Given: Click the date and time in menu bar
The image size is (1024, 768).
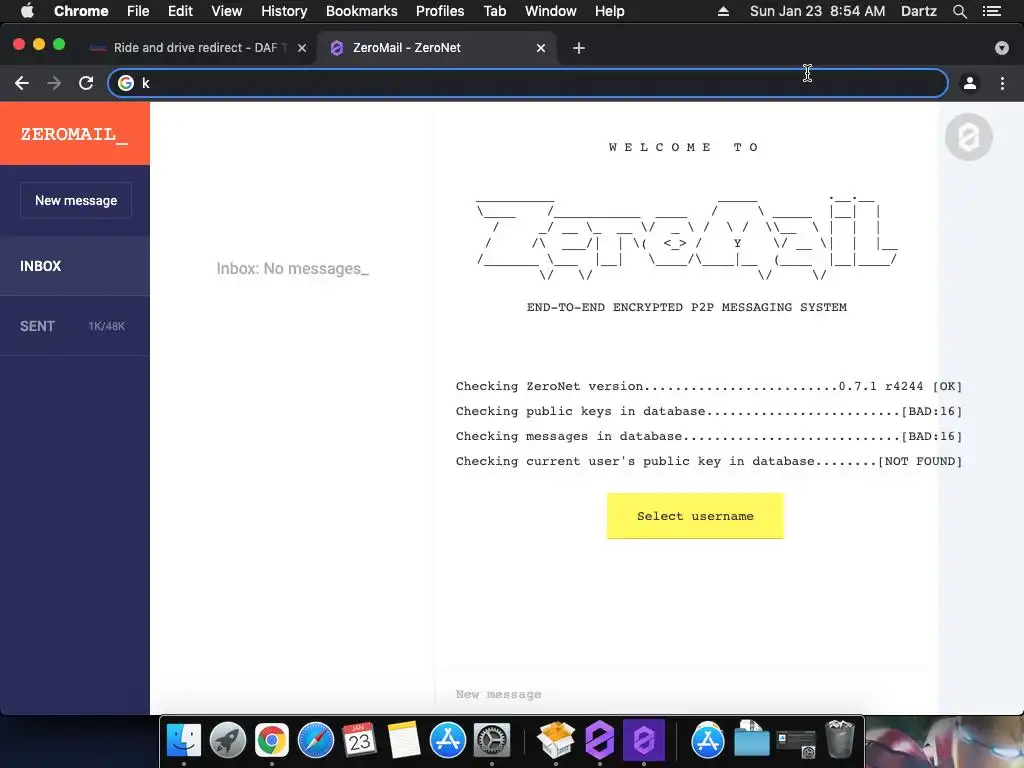Looking at the screenshot, I should [x=817, y=11].
